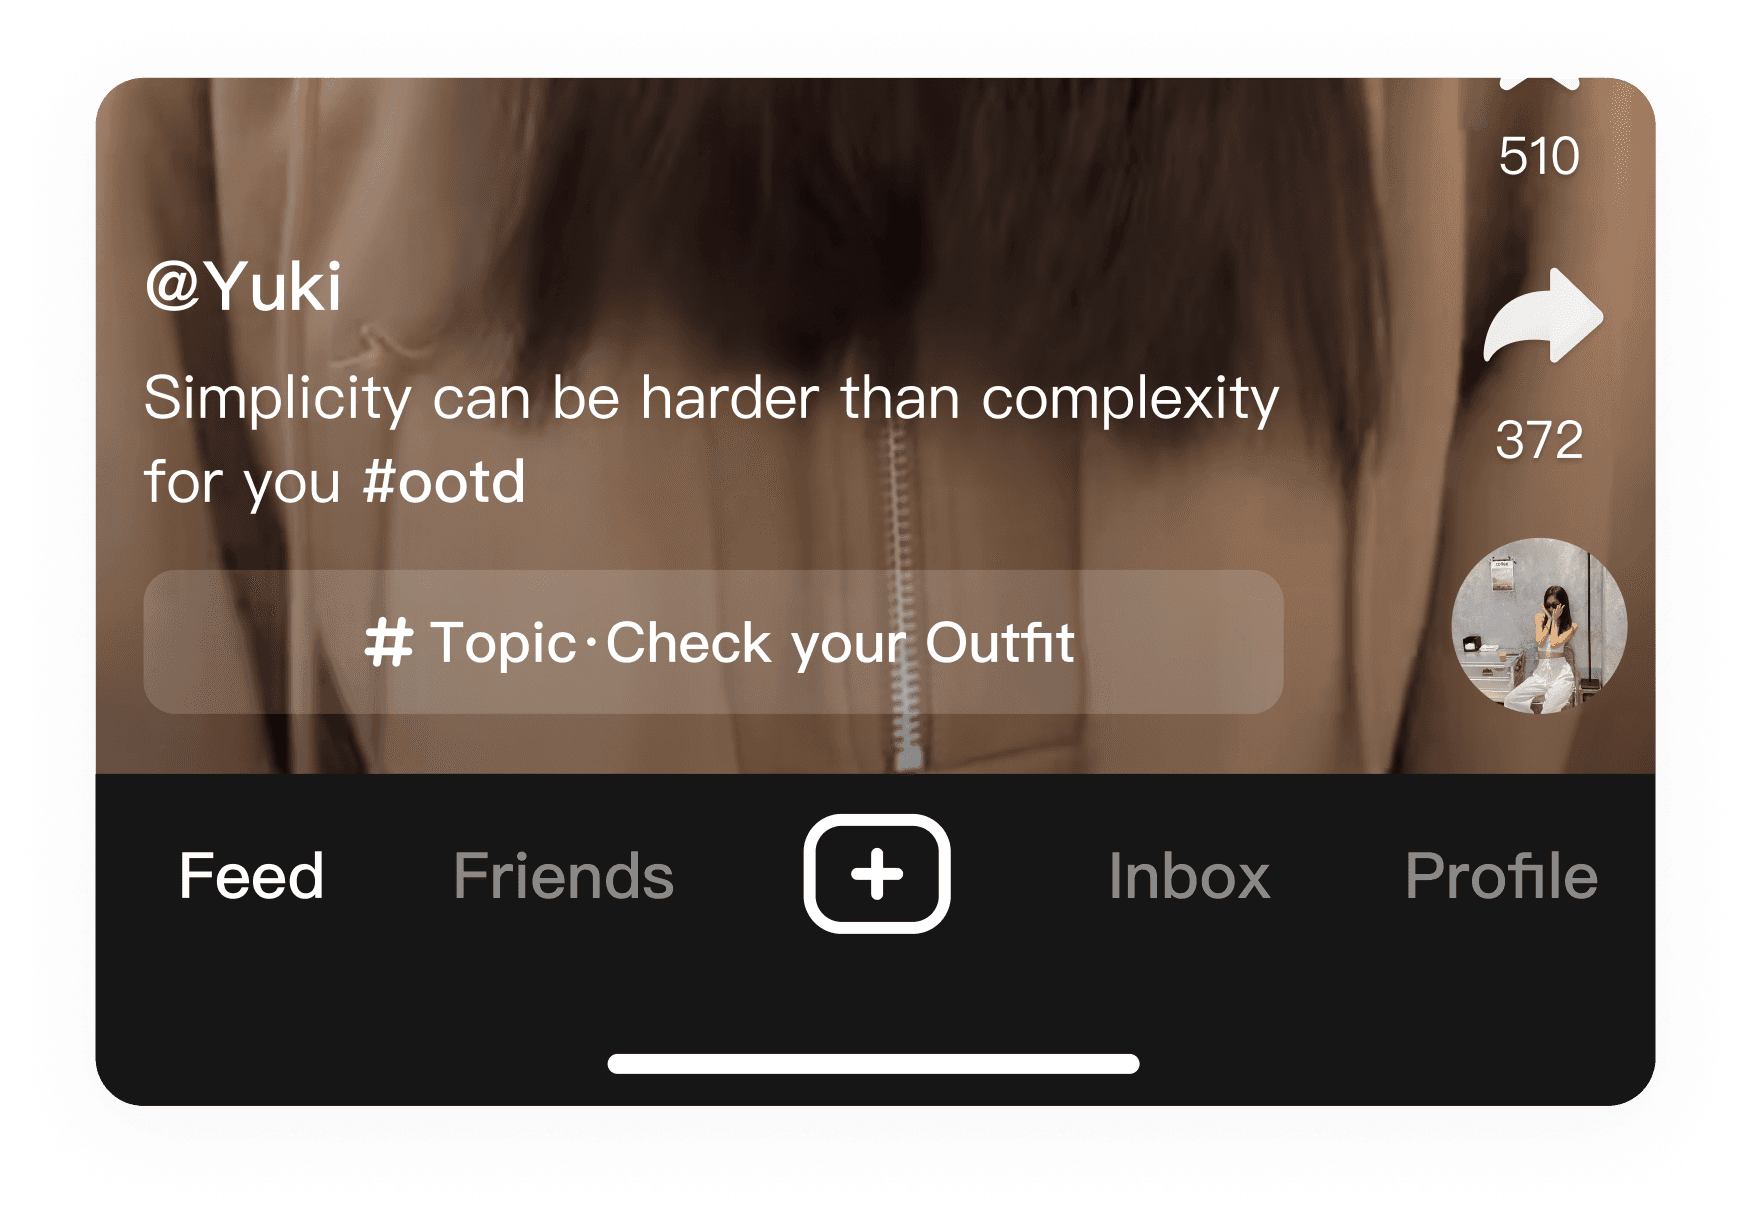Open the Topic·Check your Outfit banner
Viewport: 1752px width, 1220px height.
point(713,642)
